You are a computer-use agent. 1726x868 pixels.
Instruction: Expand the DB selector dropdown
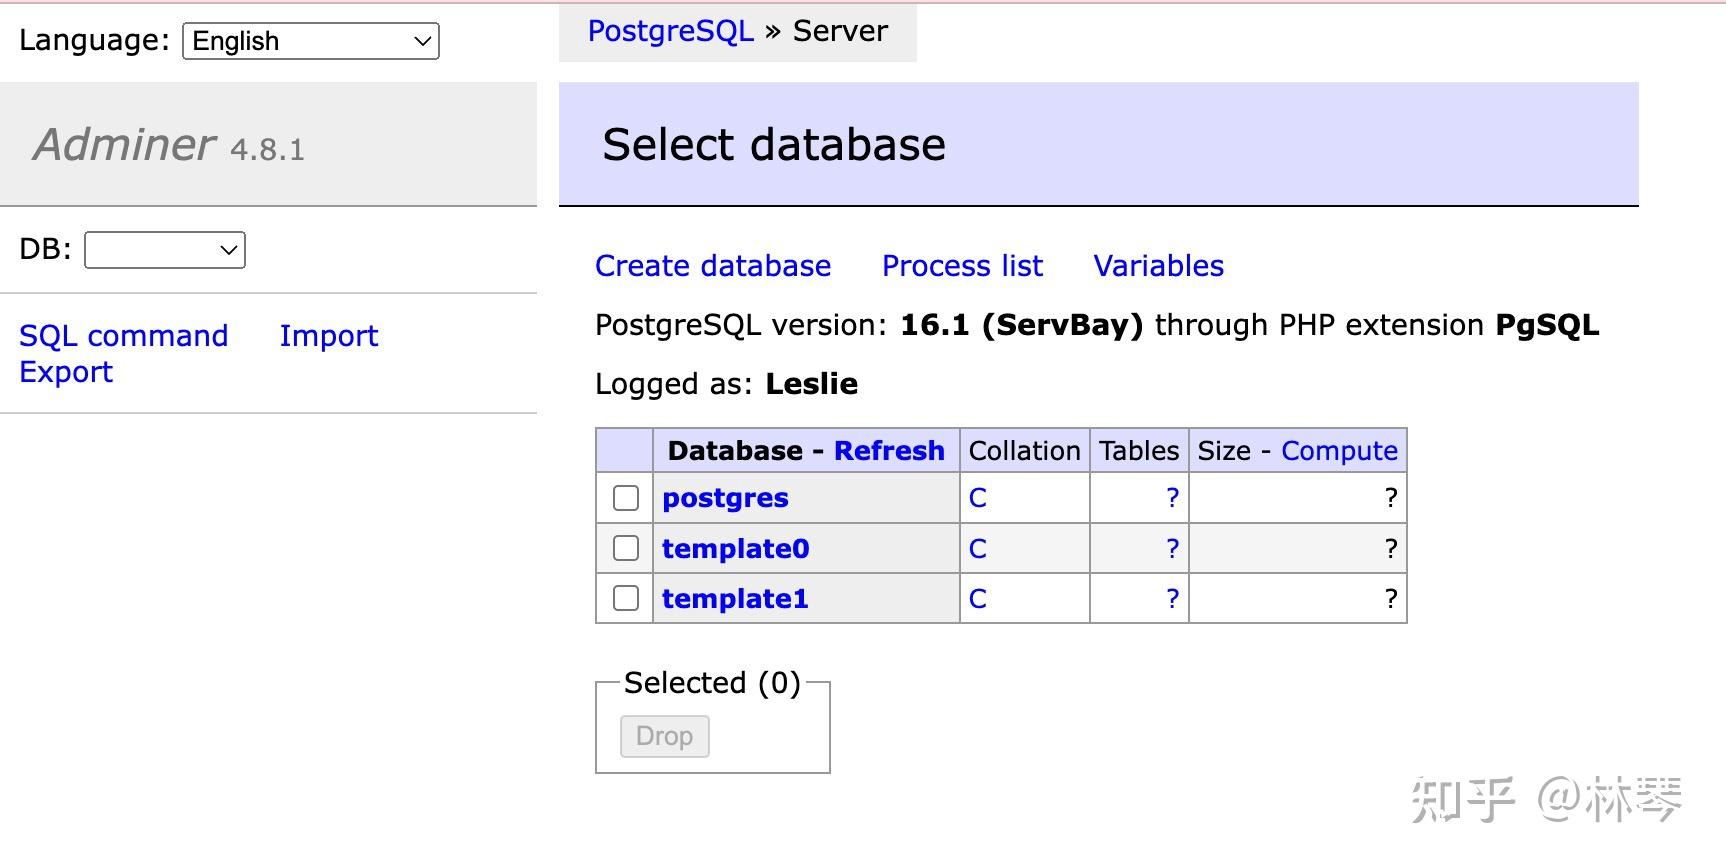165,250
